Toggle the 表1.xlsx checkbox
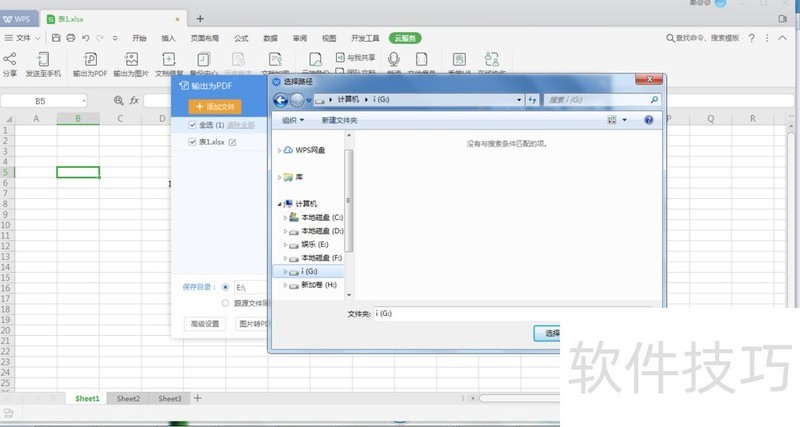The image size is (800, 427). (x=192, y=142)
